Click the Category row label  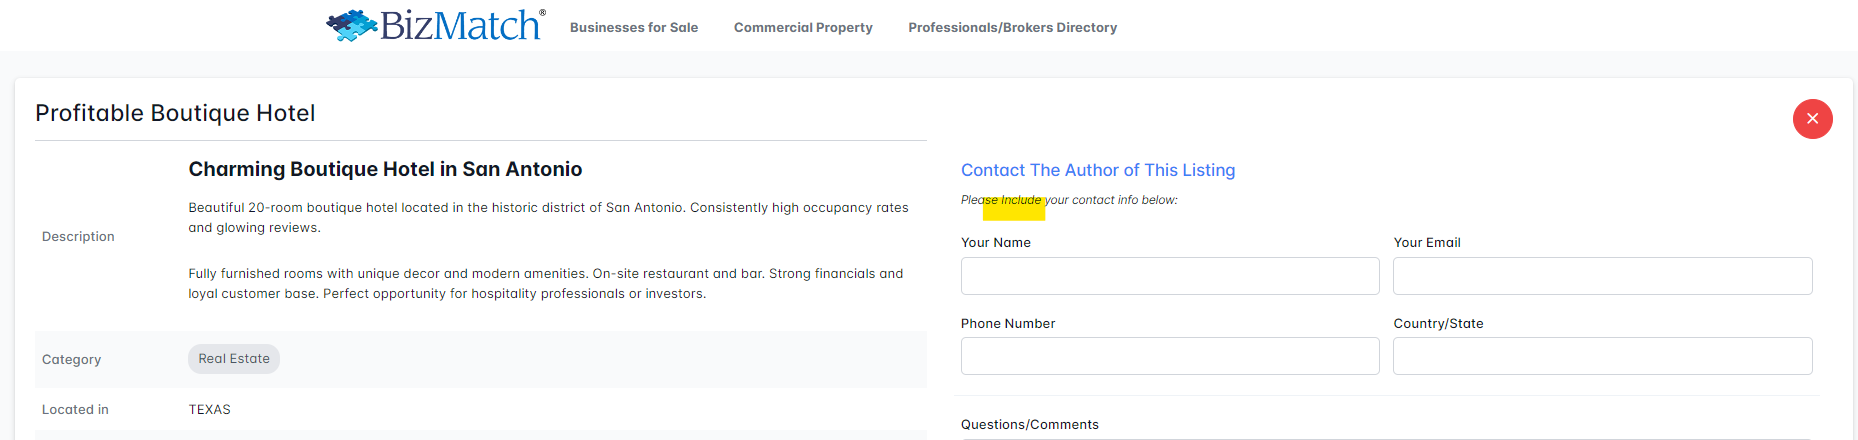71,360
